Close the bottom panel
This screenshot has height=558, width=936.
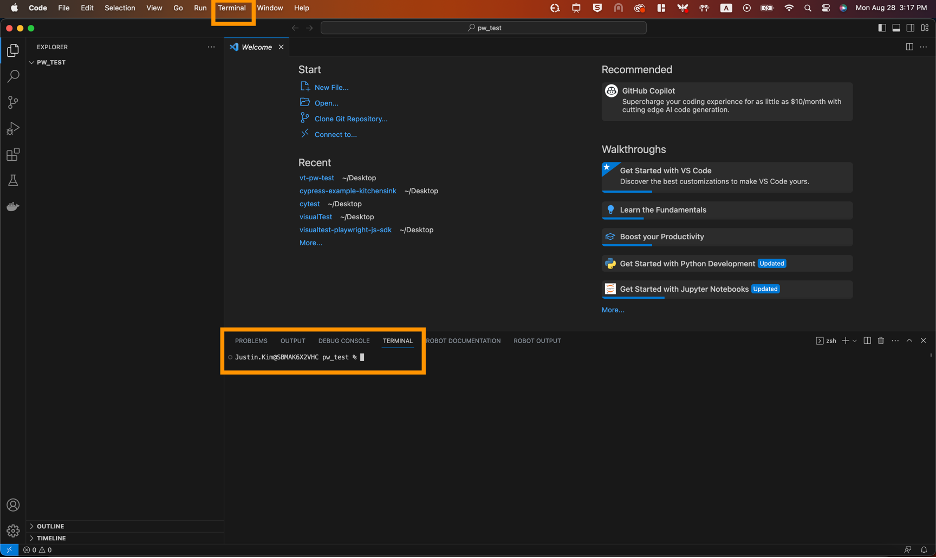[923, 341]
